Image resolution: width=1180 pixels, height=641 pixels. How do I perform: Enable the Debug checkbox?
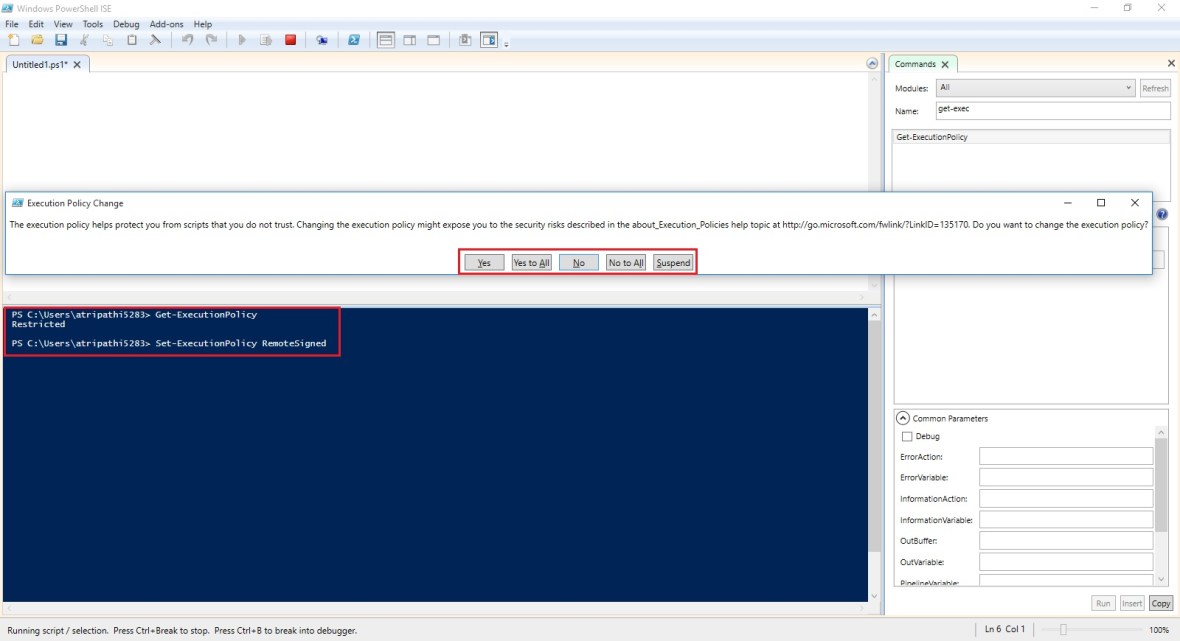[907, 436]
